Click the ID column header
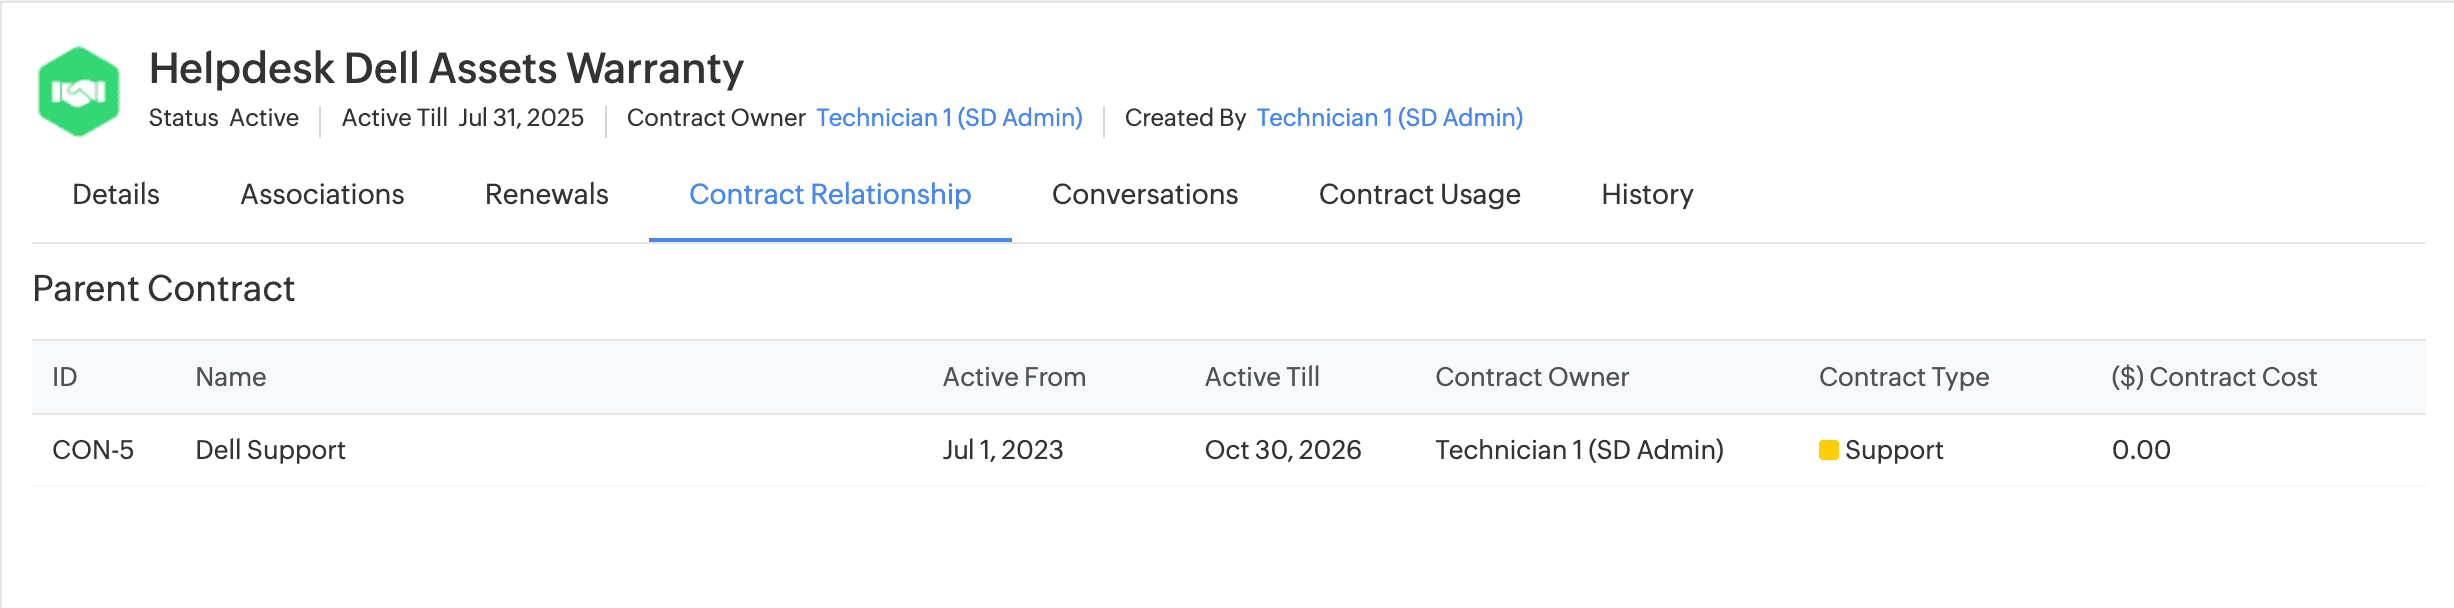Viewport: 2454px width, 608px height. 65,377
